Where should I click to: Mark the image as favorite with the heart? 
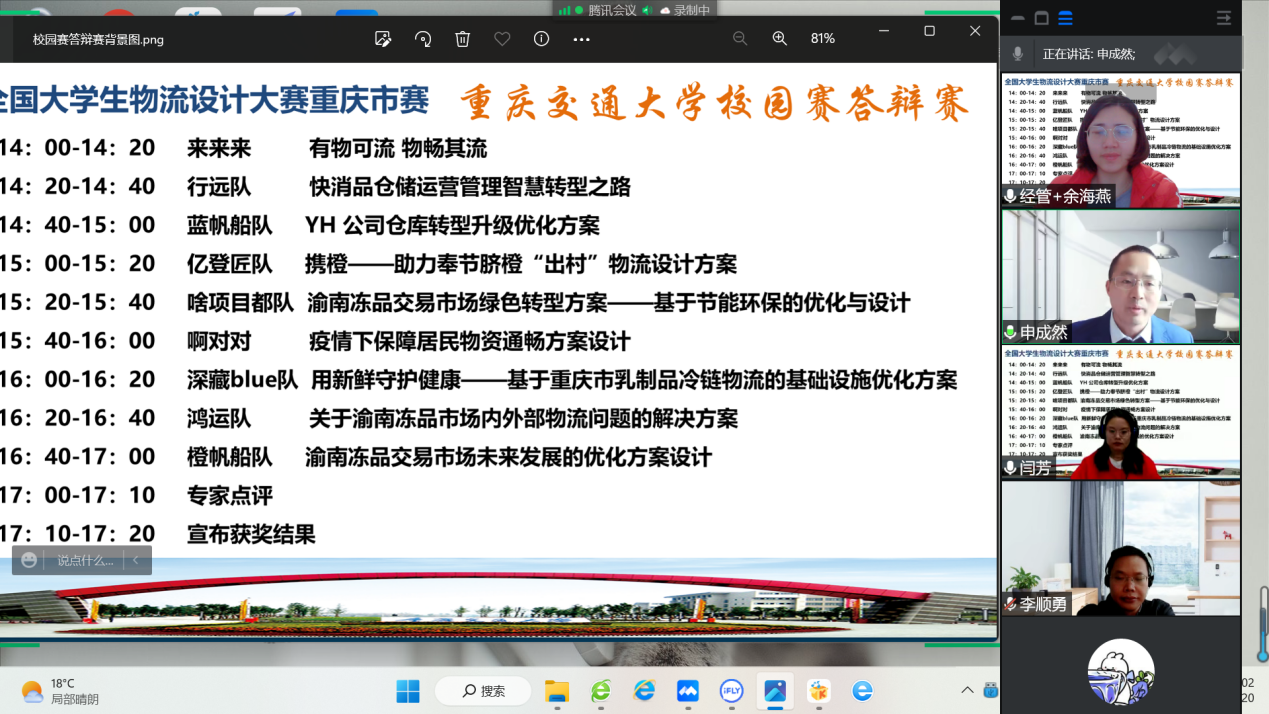(502, 39)
